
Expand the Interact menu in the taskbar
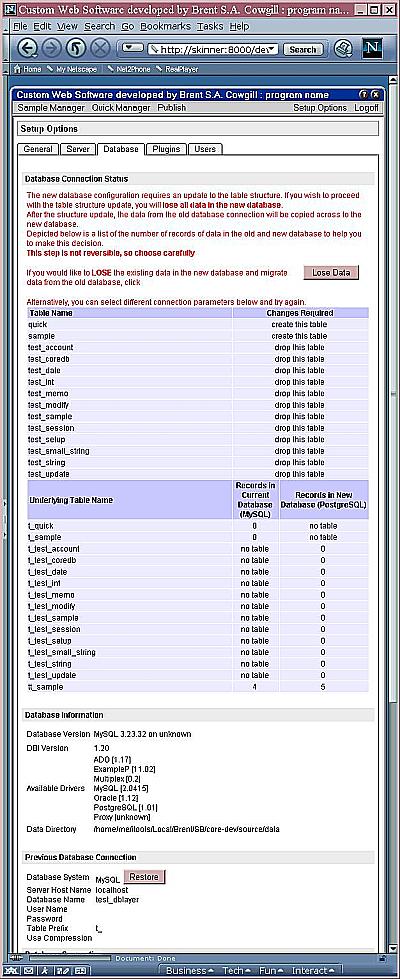[313, 971]
